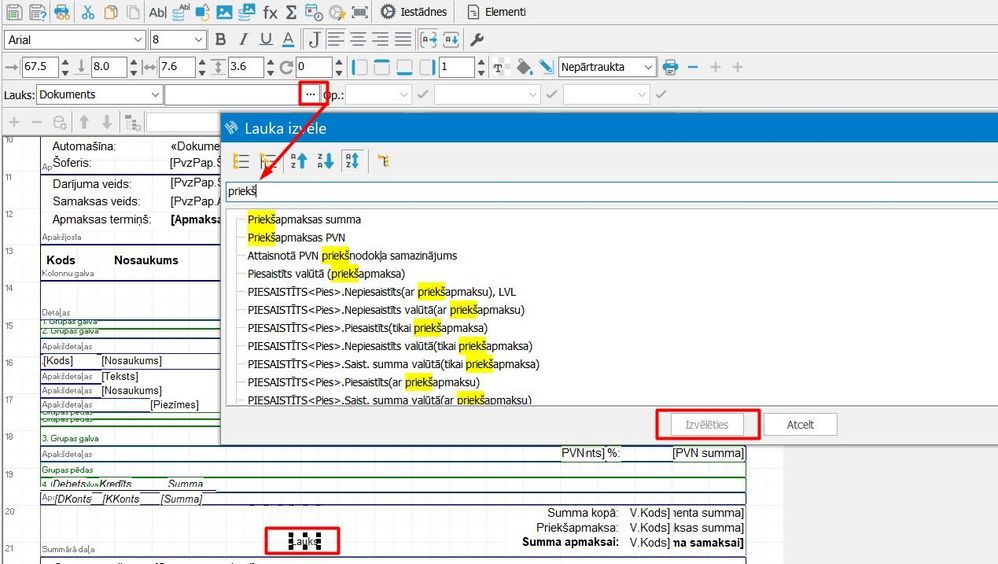Image resolution: width=998 pixels, height=564 pixels.
Task: Toggle the J word-wrap button
Action: [x=314, y=39]
